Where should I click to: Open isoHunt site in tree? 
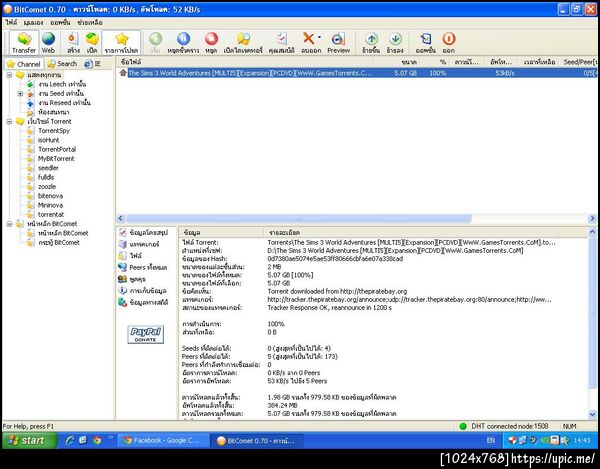point(49,140)
